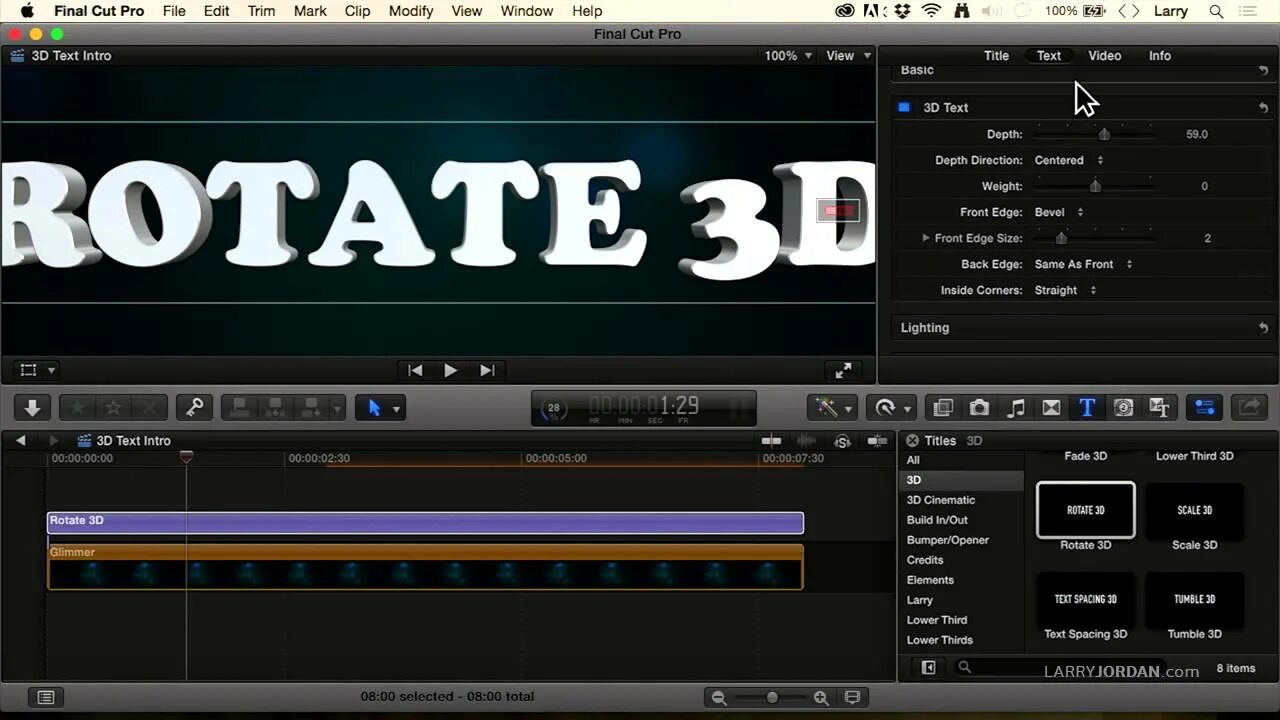
Task: Open clip appearance switch icon
Action: point(853,697)
